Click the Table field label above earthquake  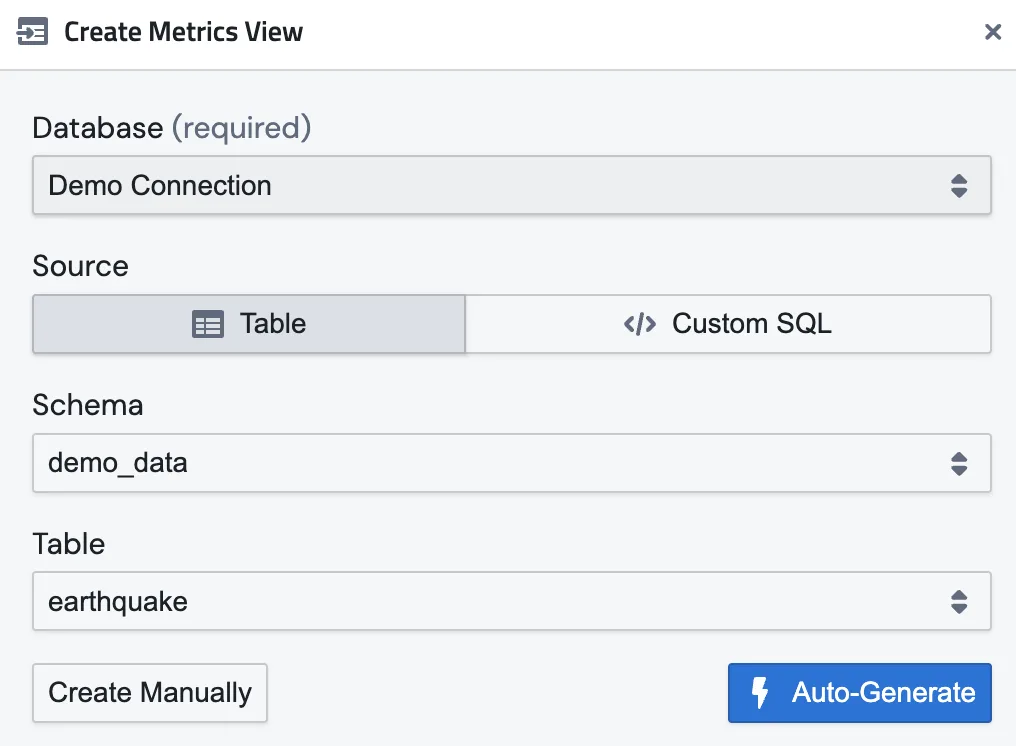(69, 544)
